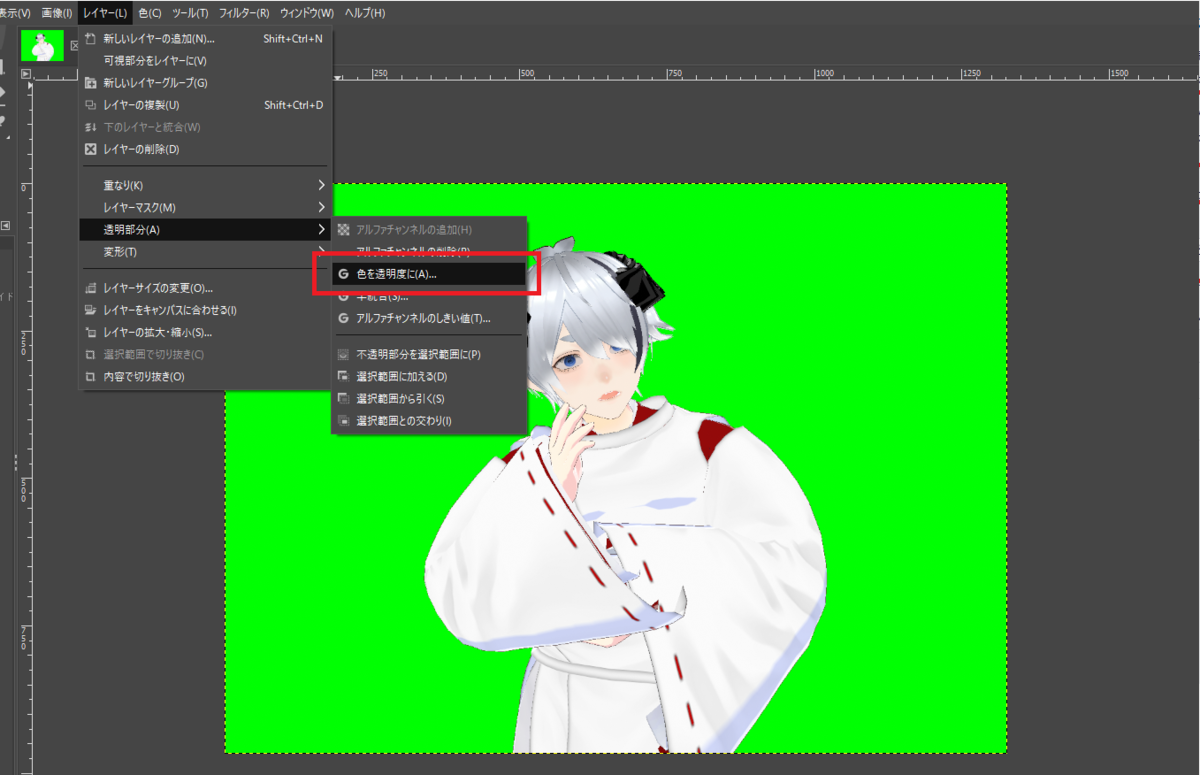Click the fit-canvas icon beside レイヤーをキャンバスに合わせる
Screen dimensions: 1200x775
pos(91,310)
